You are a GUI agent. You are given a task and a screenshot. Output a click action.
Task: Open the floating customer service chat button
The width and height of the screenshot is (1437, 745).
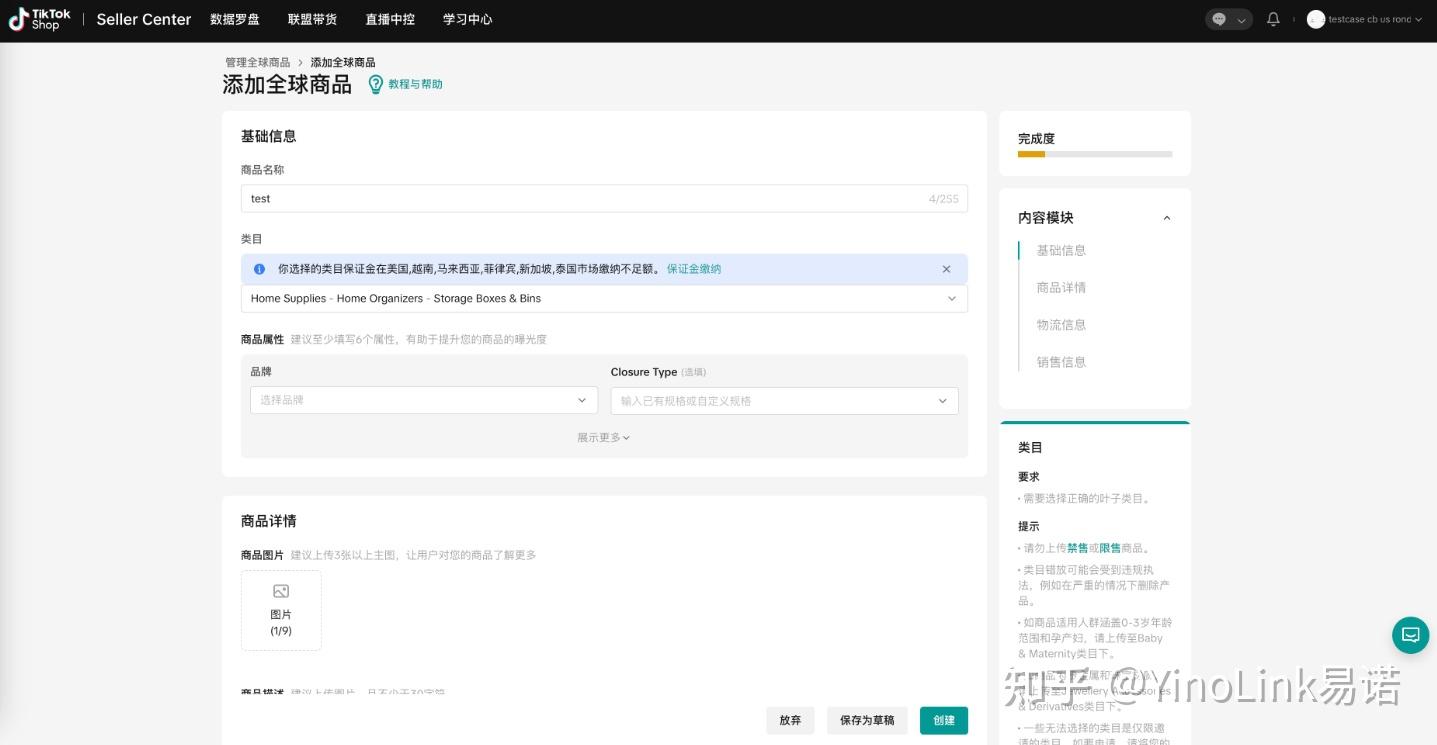pos(1410,635)
